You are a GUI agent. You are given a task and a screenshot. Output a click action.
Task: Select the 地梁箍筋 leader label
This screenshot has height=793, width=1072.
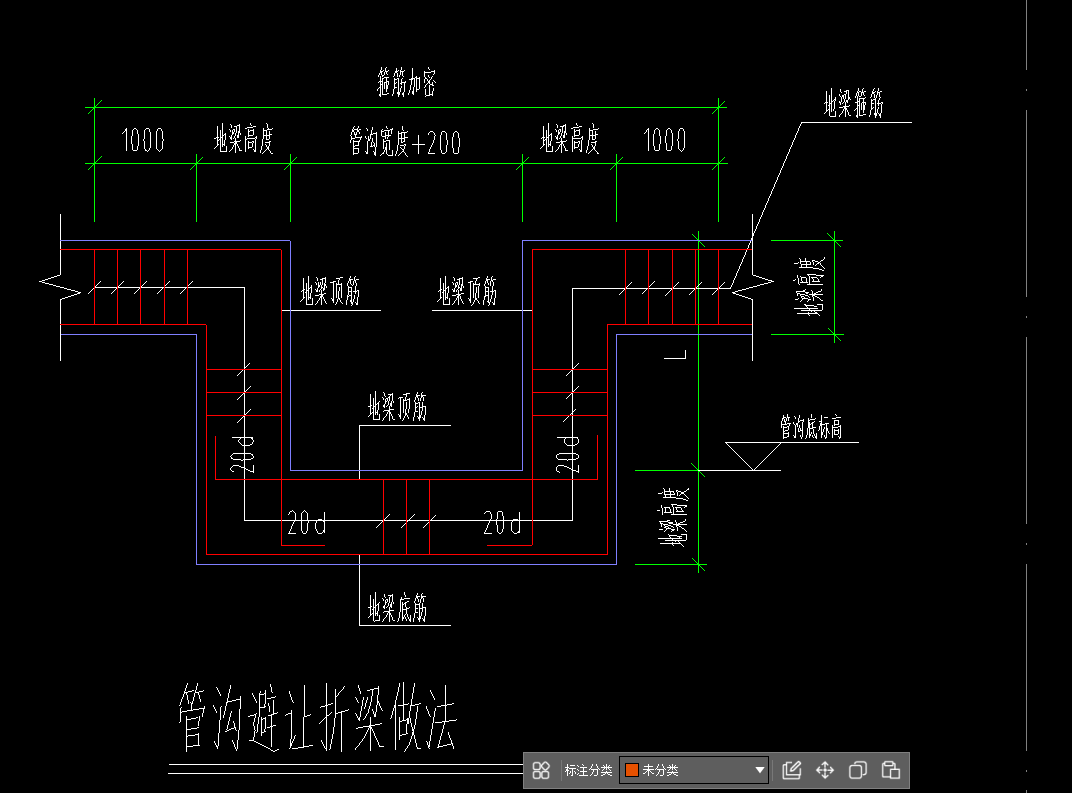coord(854,103)
